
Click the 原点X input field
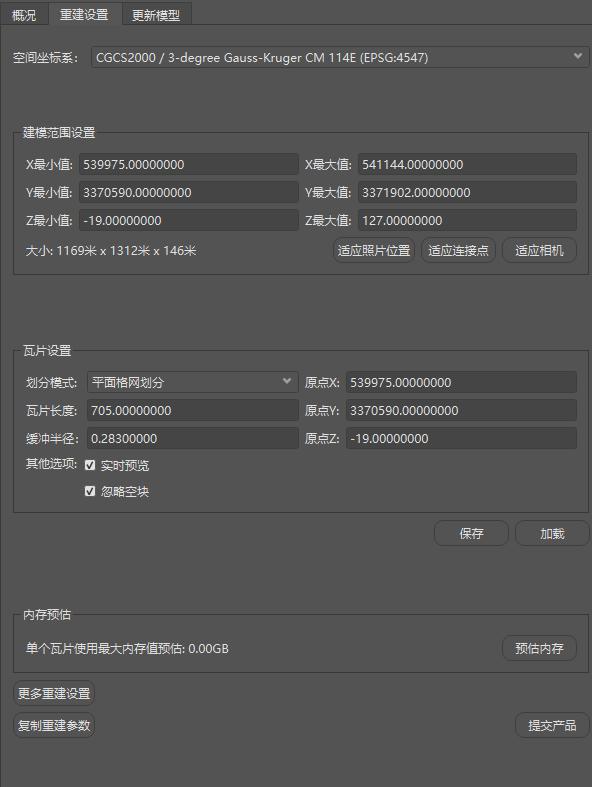(x=461, y=382)
